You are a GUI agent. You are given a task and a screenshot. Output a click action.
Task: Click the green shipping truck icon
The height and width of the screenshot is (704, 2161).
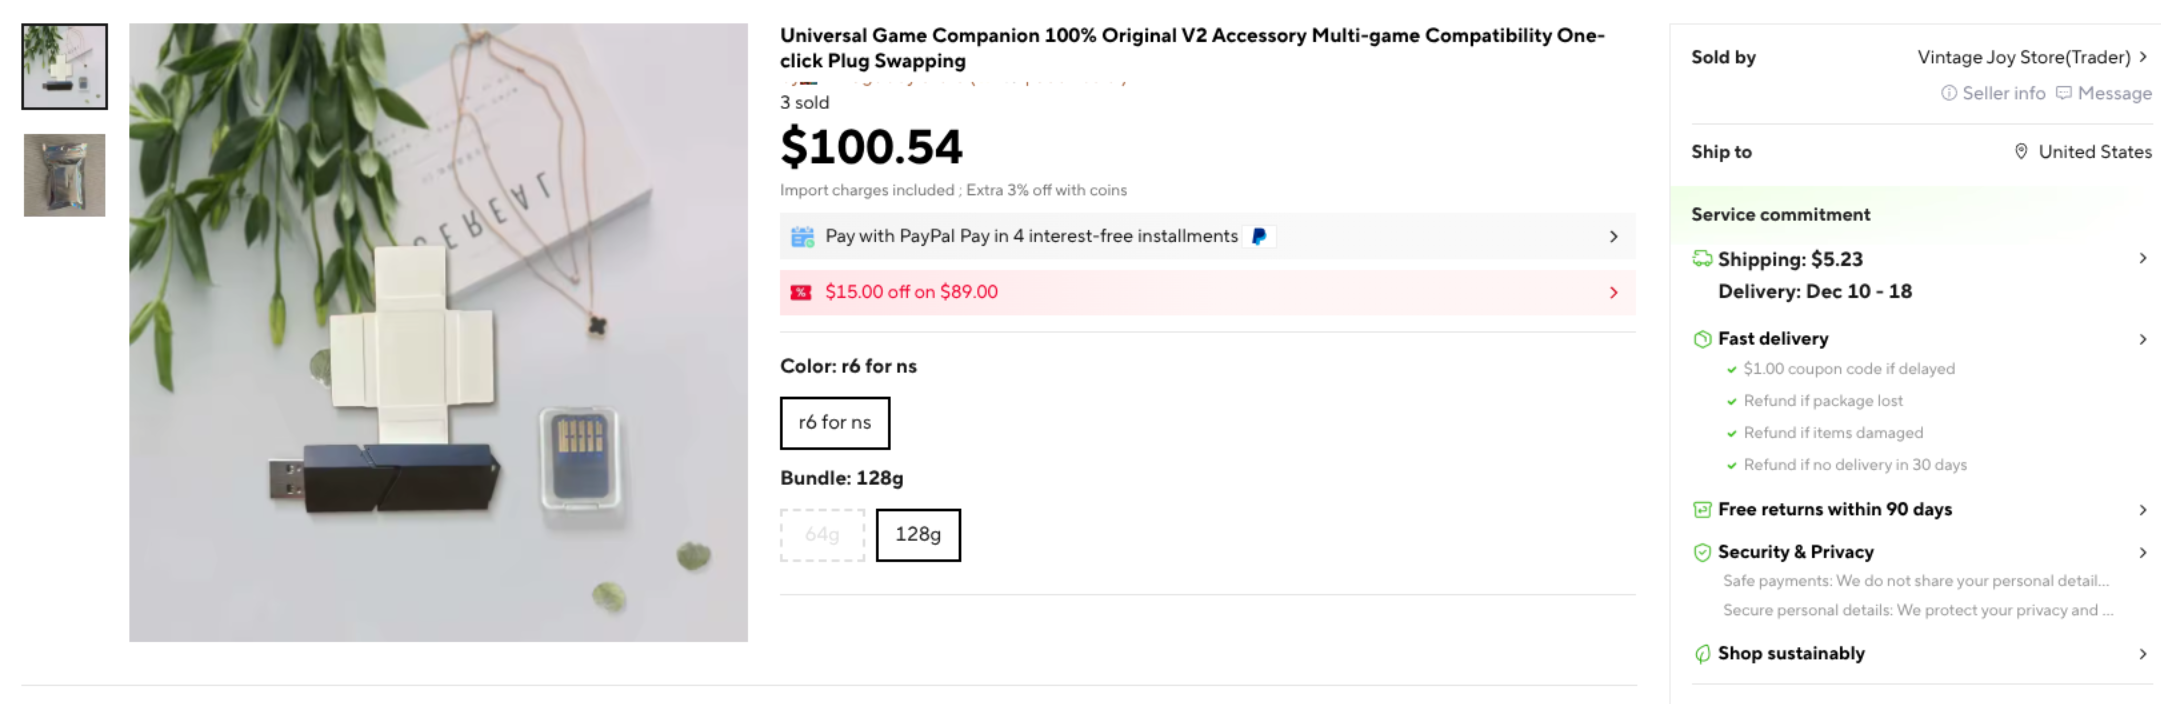pyautogui.click(x=1702, y=259)
